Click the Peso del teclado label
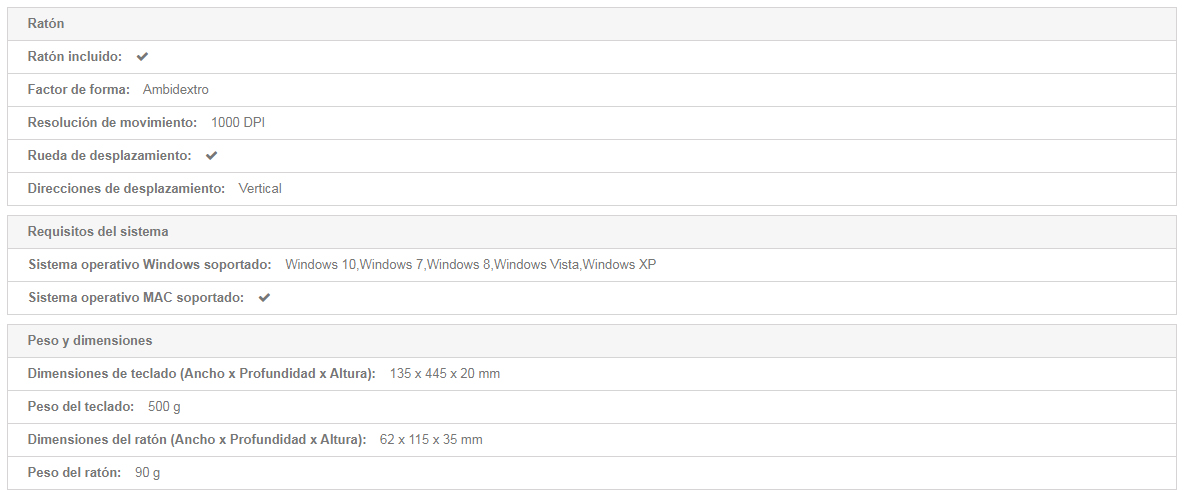Viewport: 1184px width, 493px height. click(x=81, y=407)
